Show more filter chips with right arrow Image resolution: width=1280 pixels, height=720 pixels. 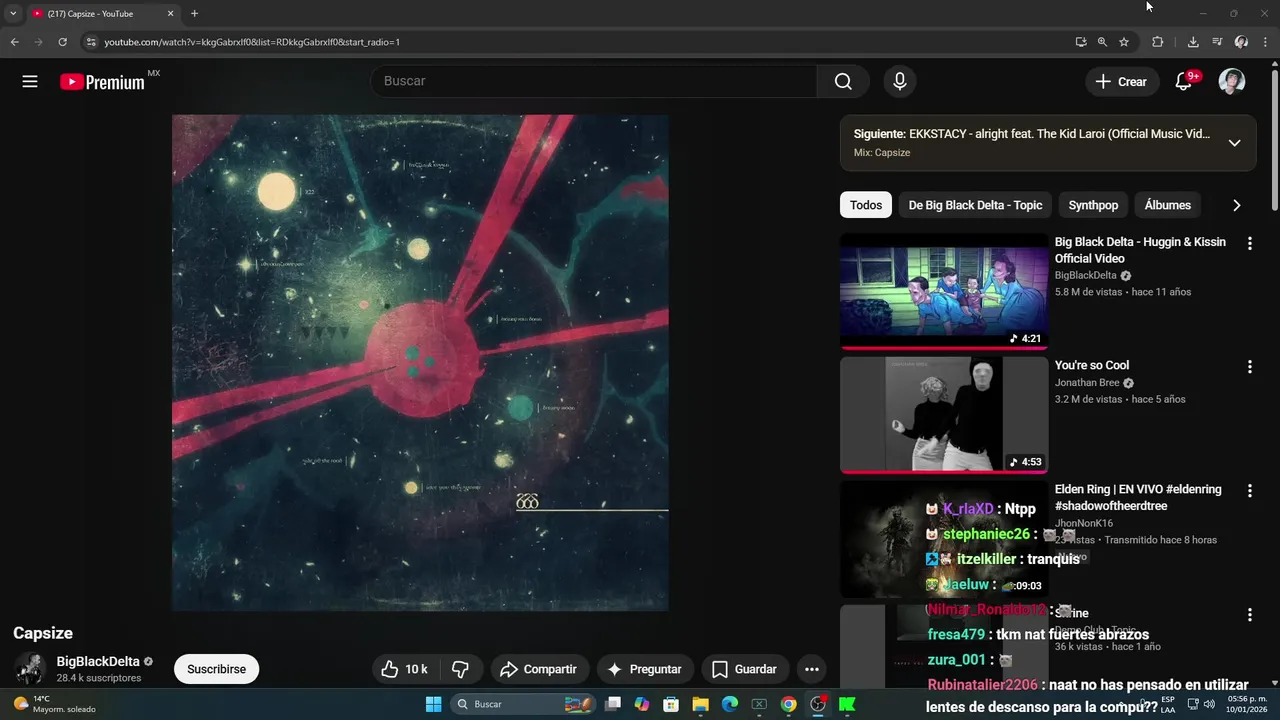click(x=1236, y=205)
